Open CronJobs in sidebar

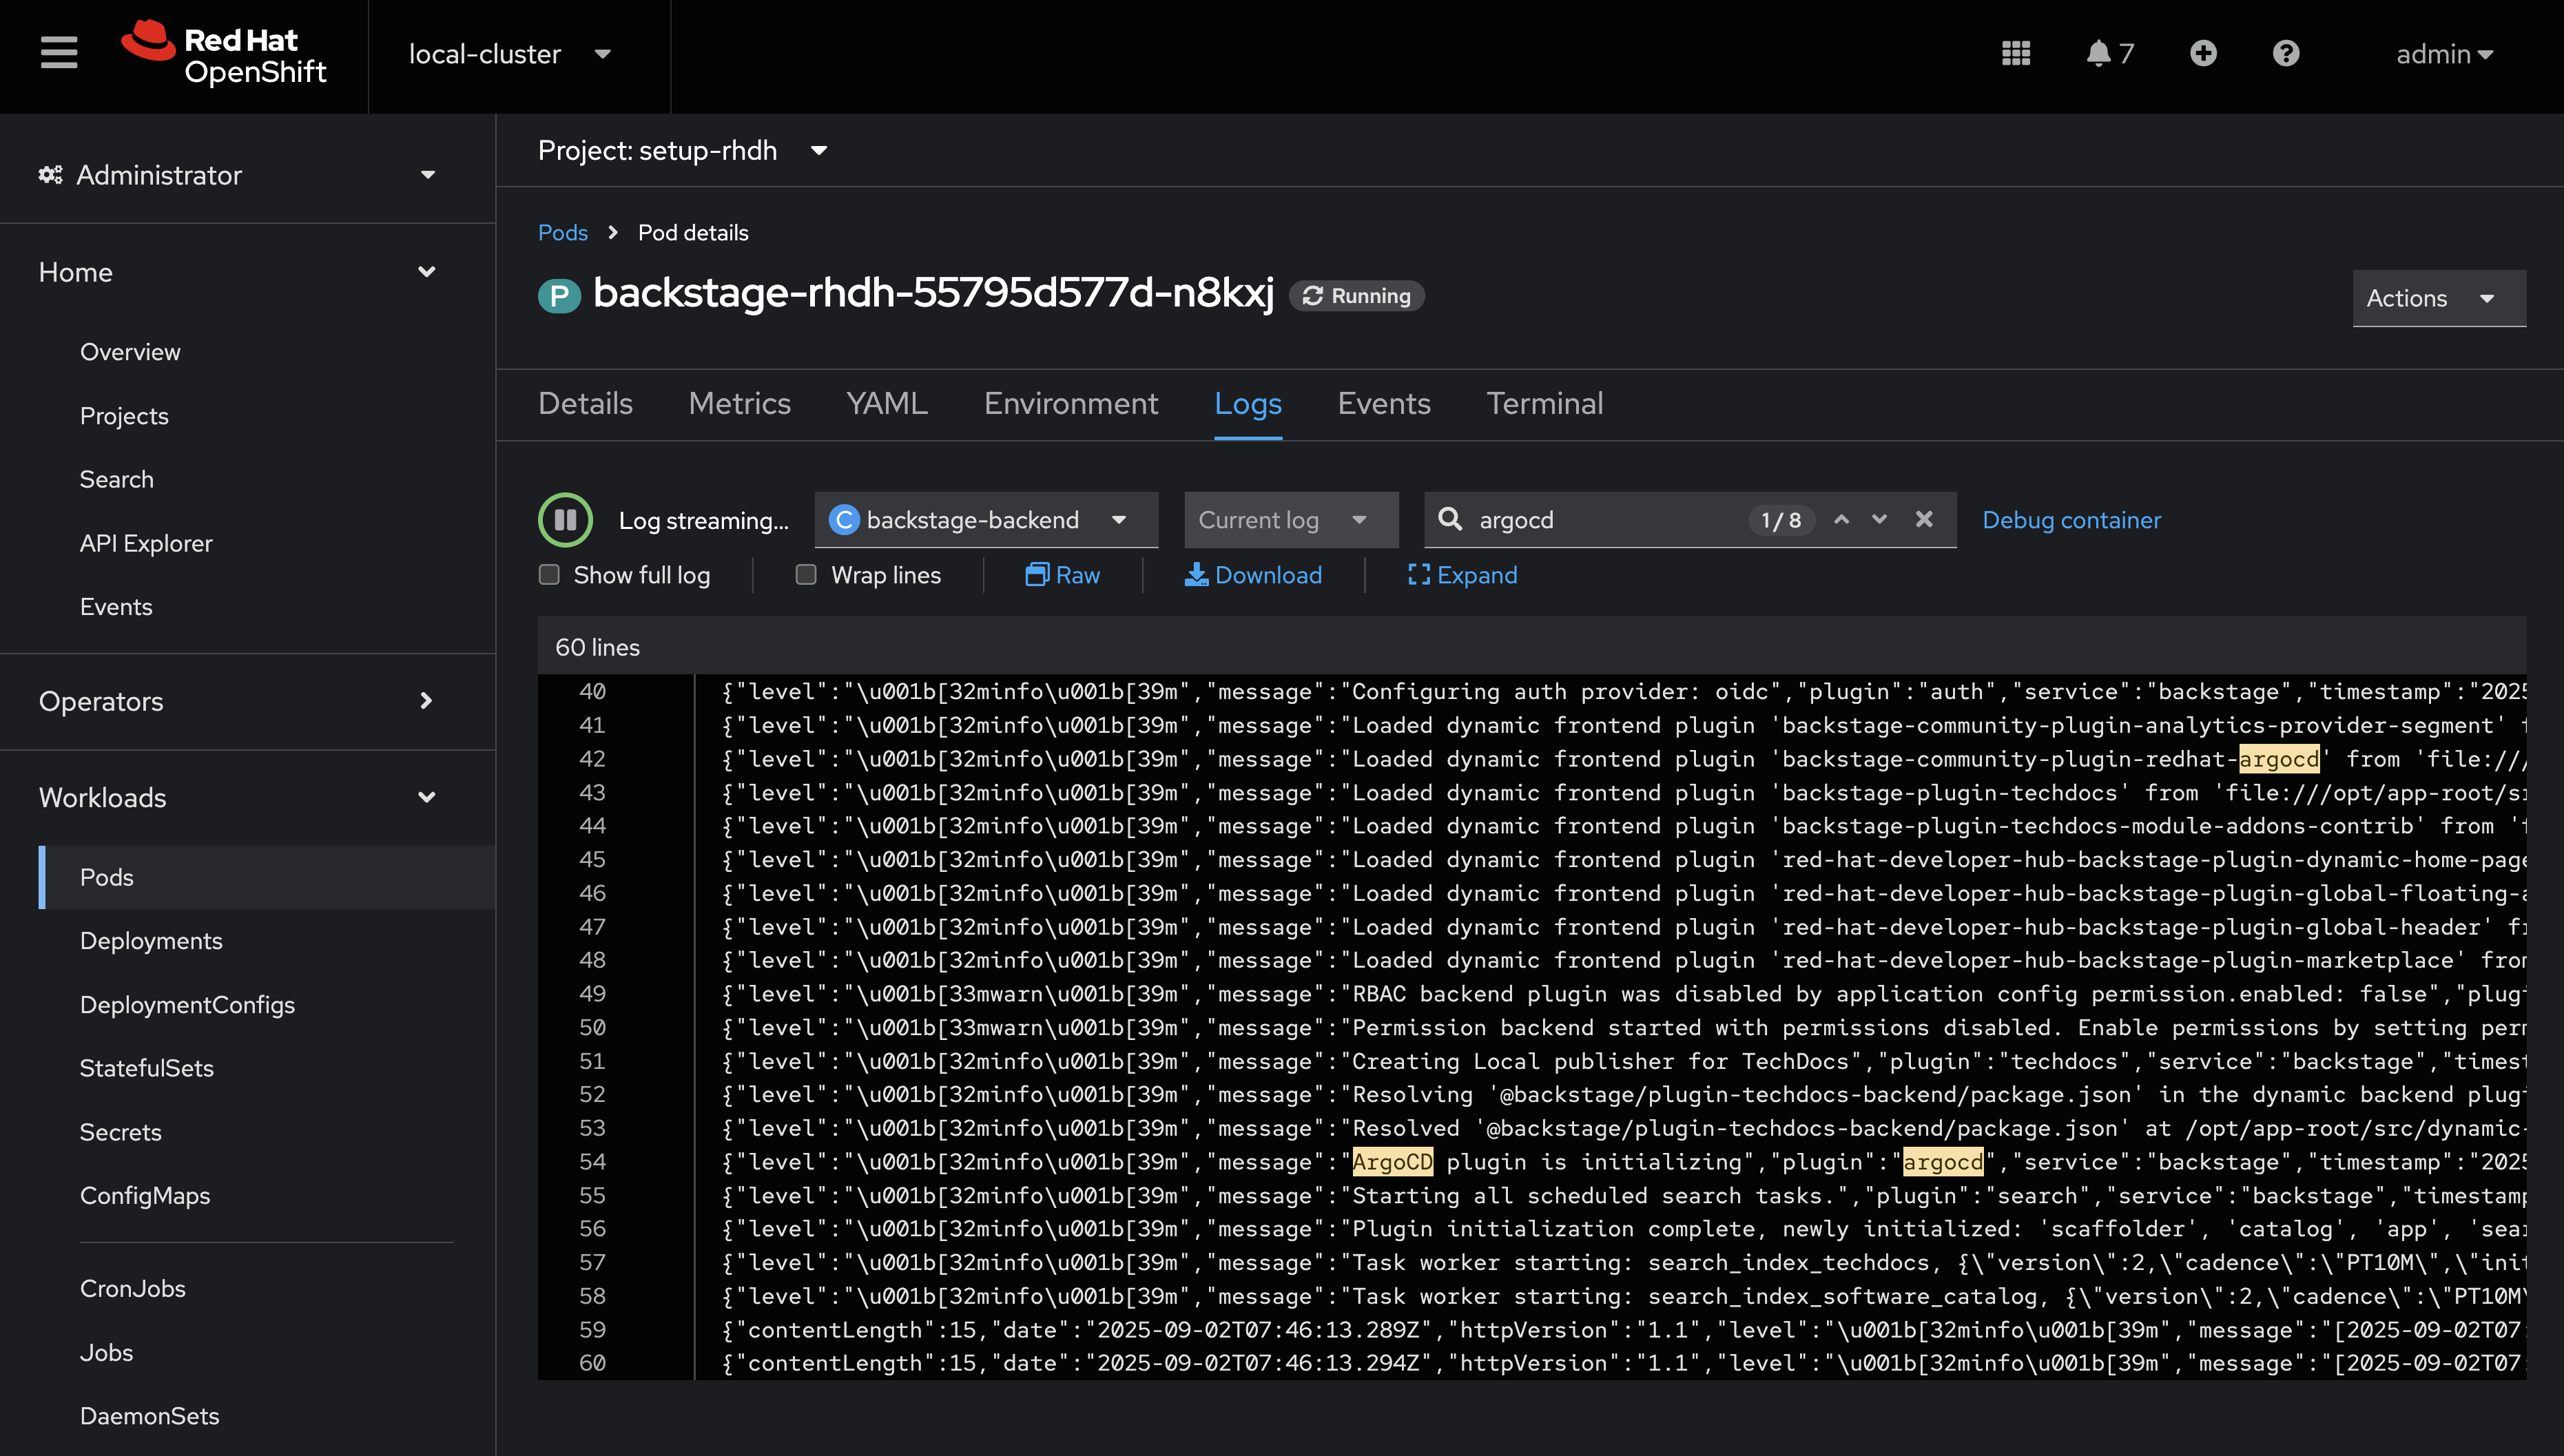click(133, 1289)
